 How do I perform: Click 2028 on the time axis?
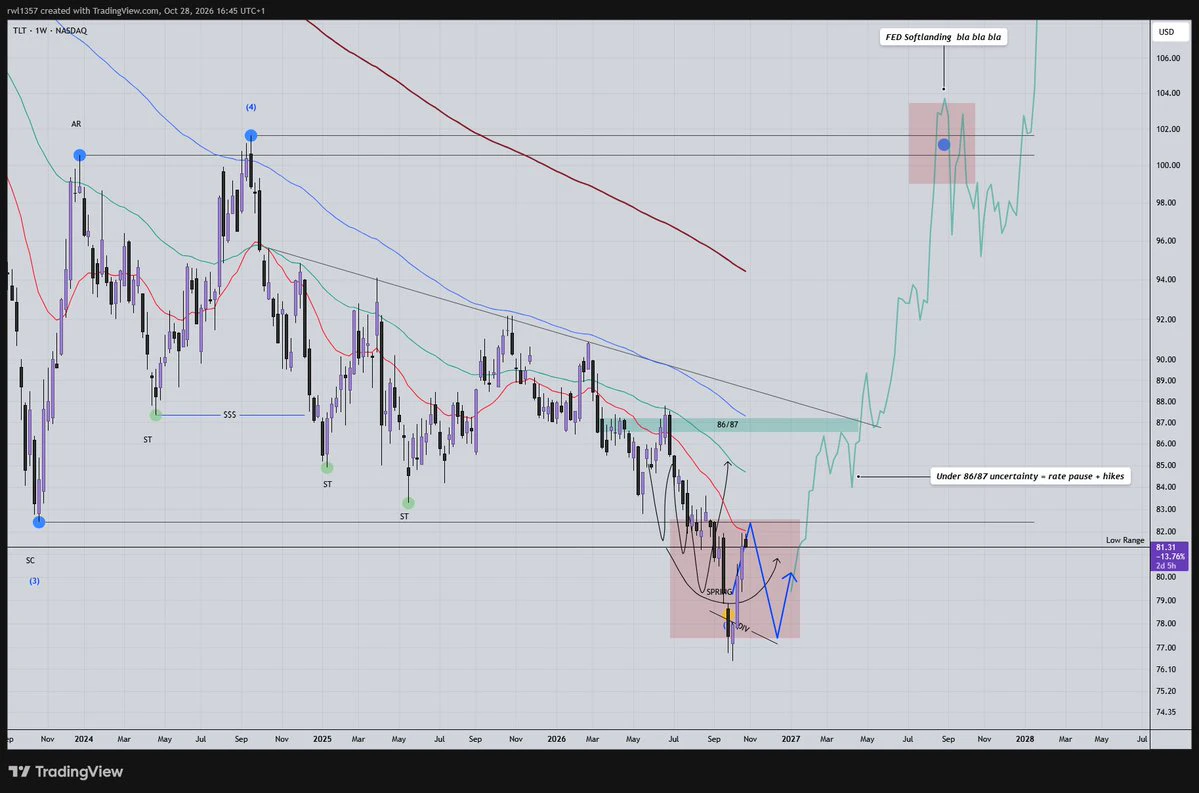[1025, 739]
